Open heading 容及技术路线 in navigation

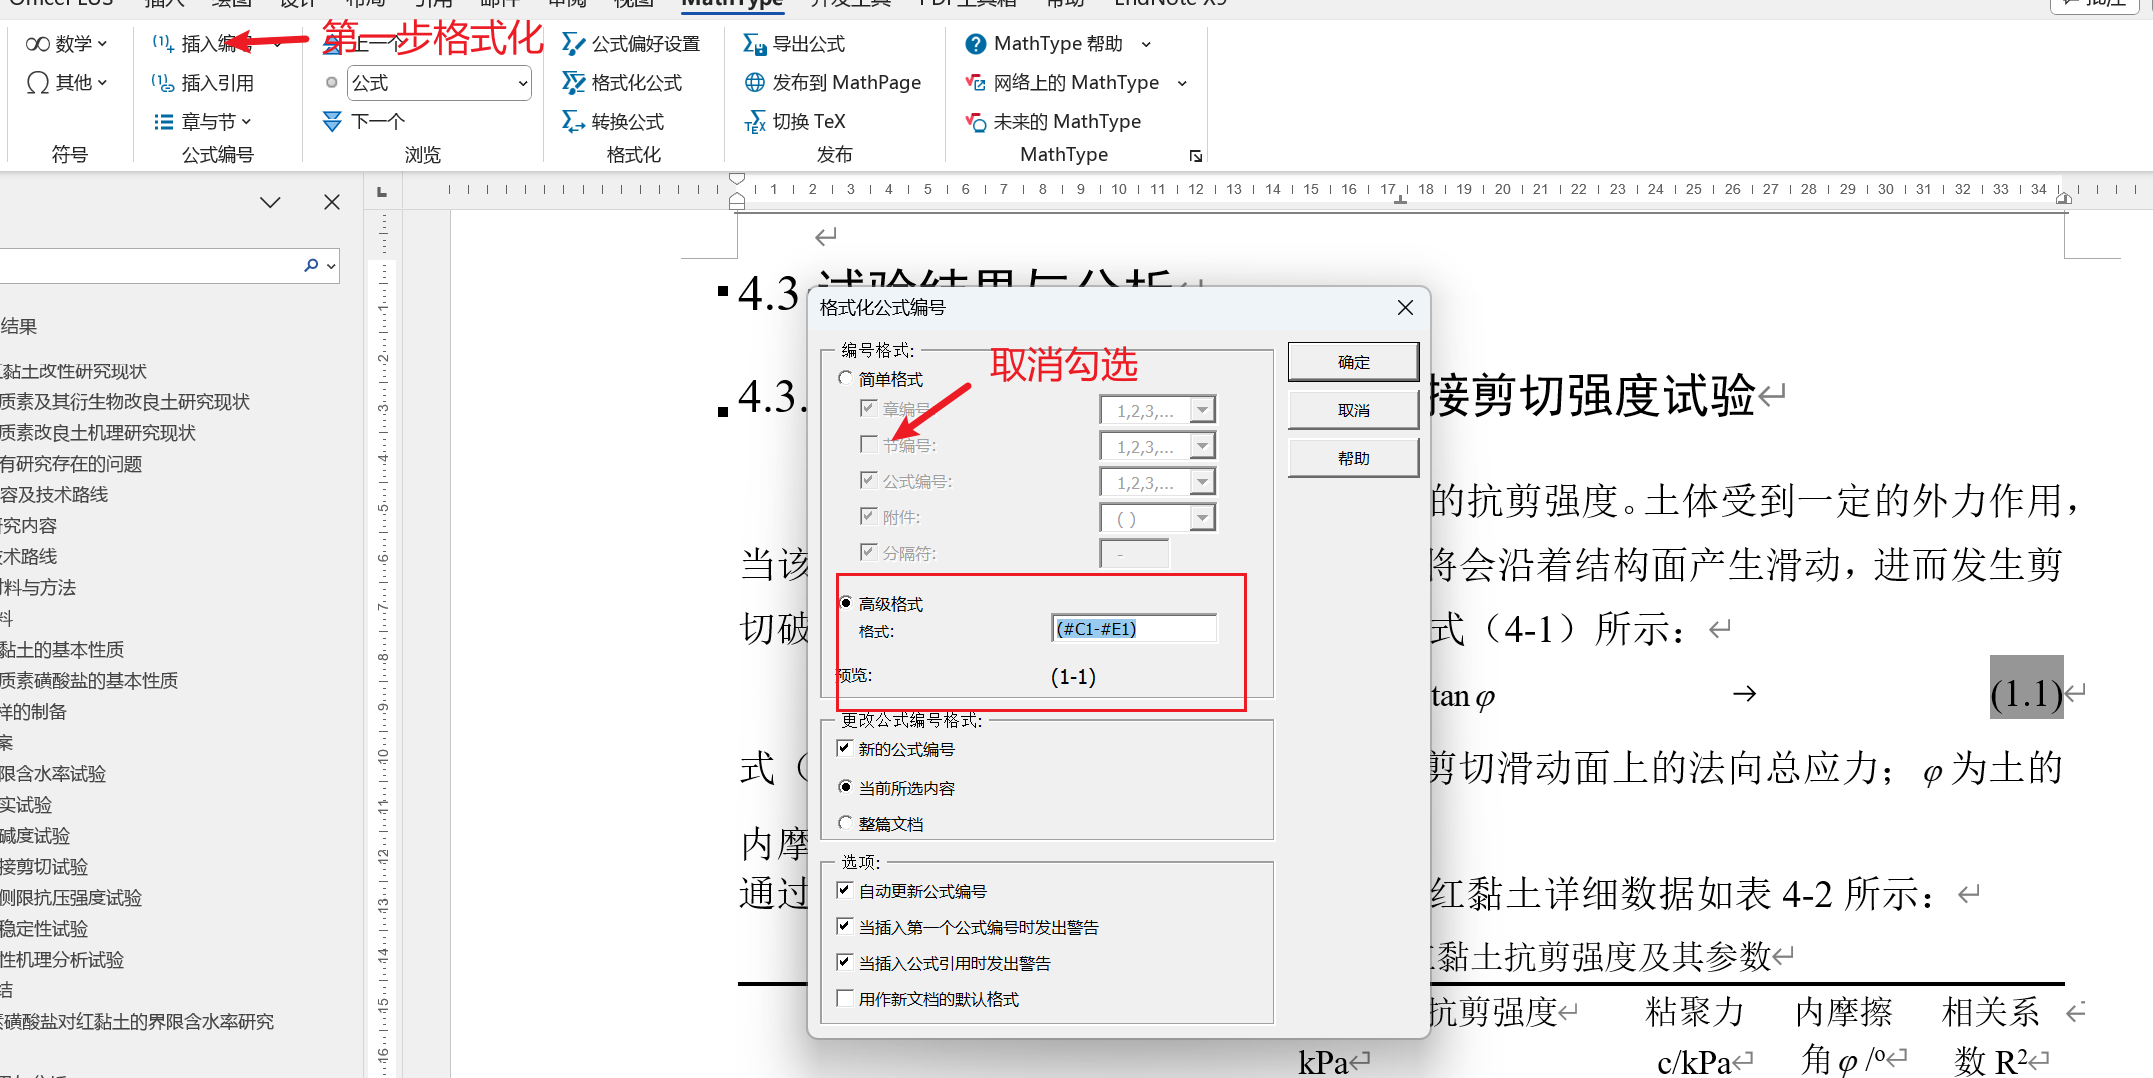[54, 495]
